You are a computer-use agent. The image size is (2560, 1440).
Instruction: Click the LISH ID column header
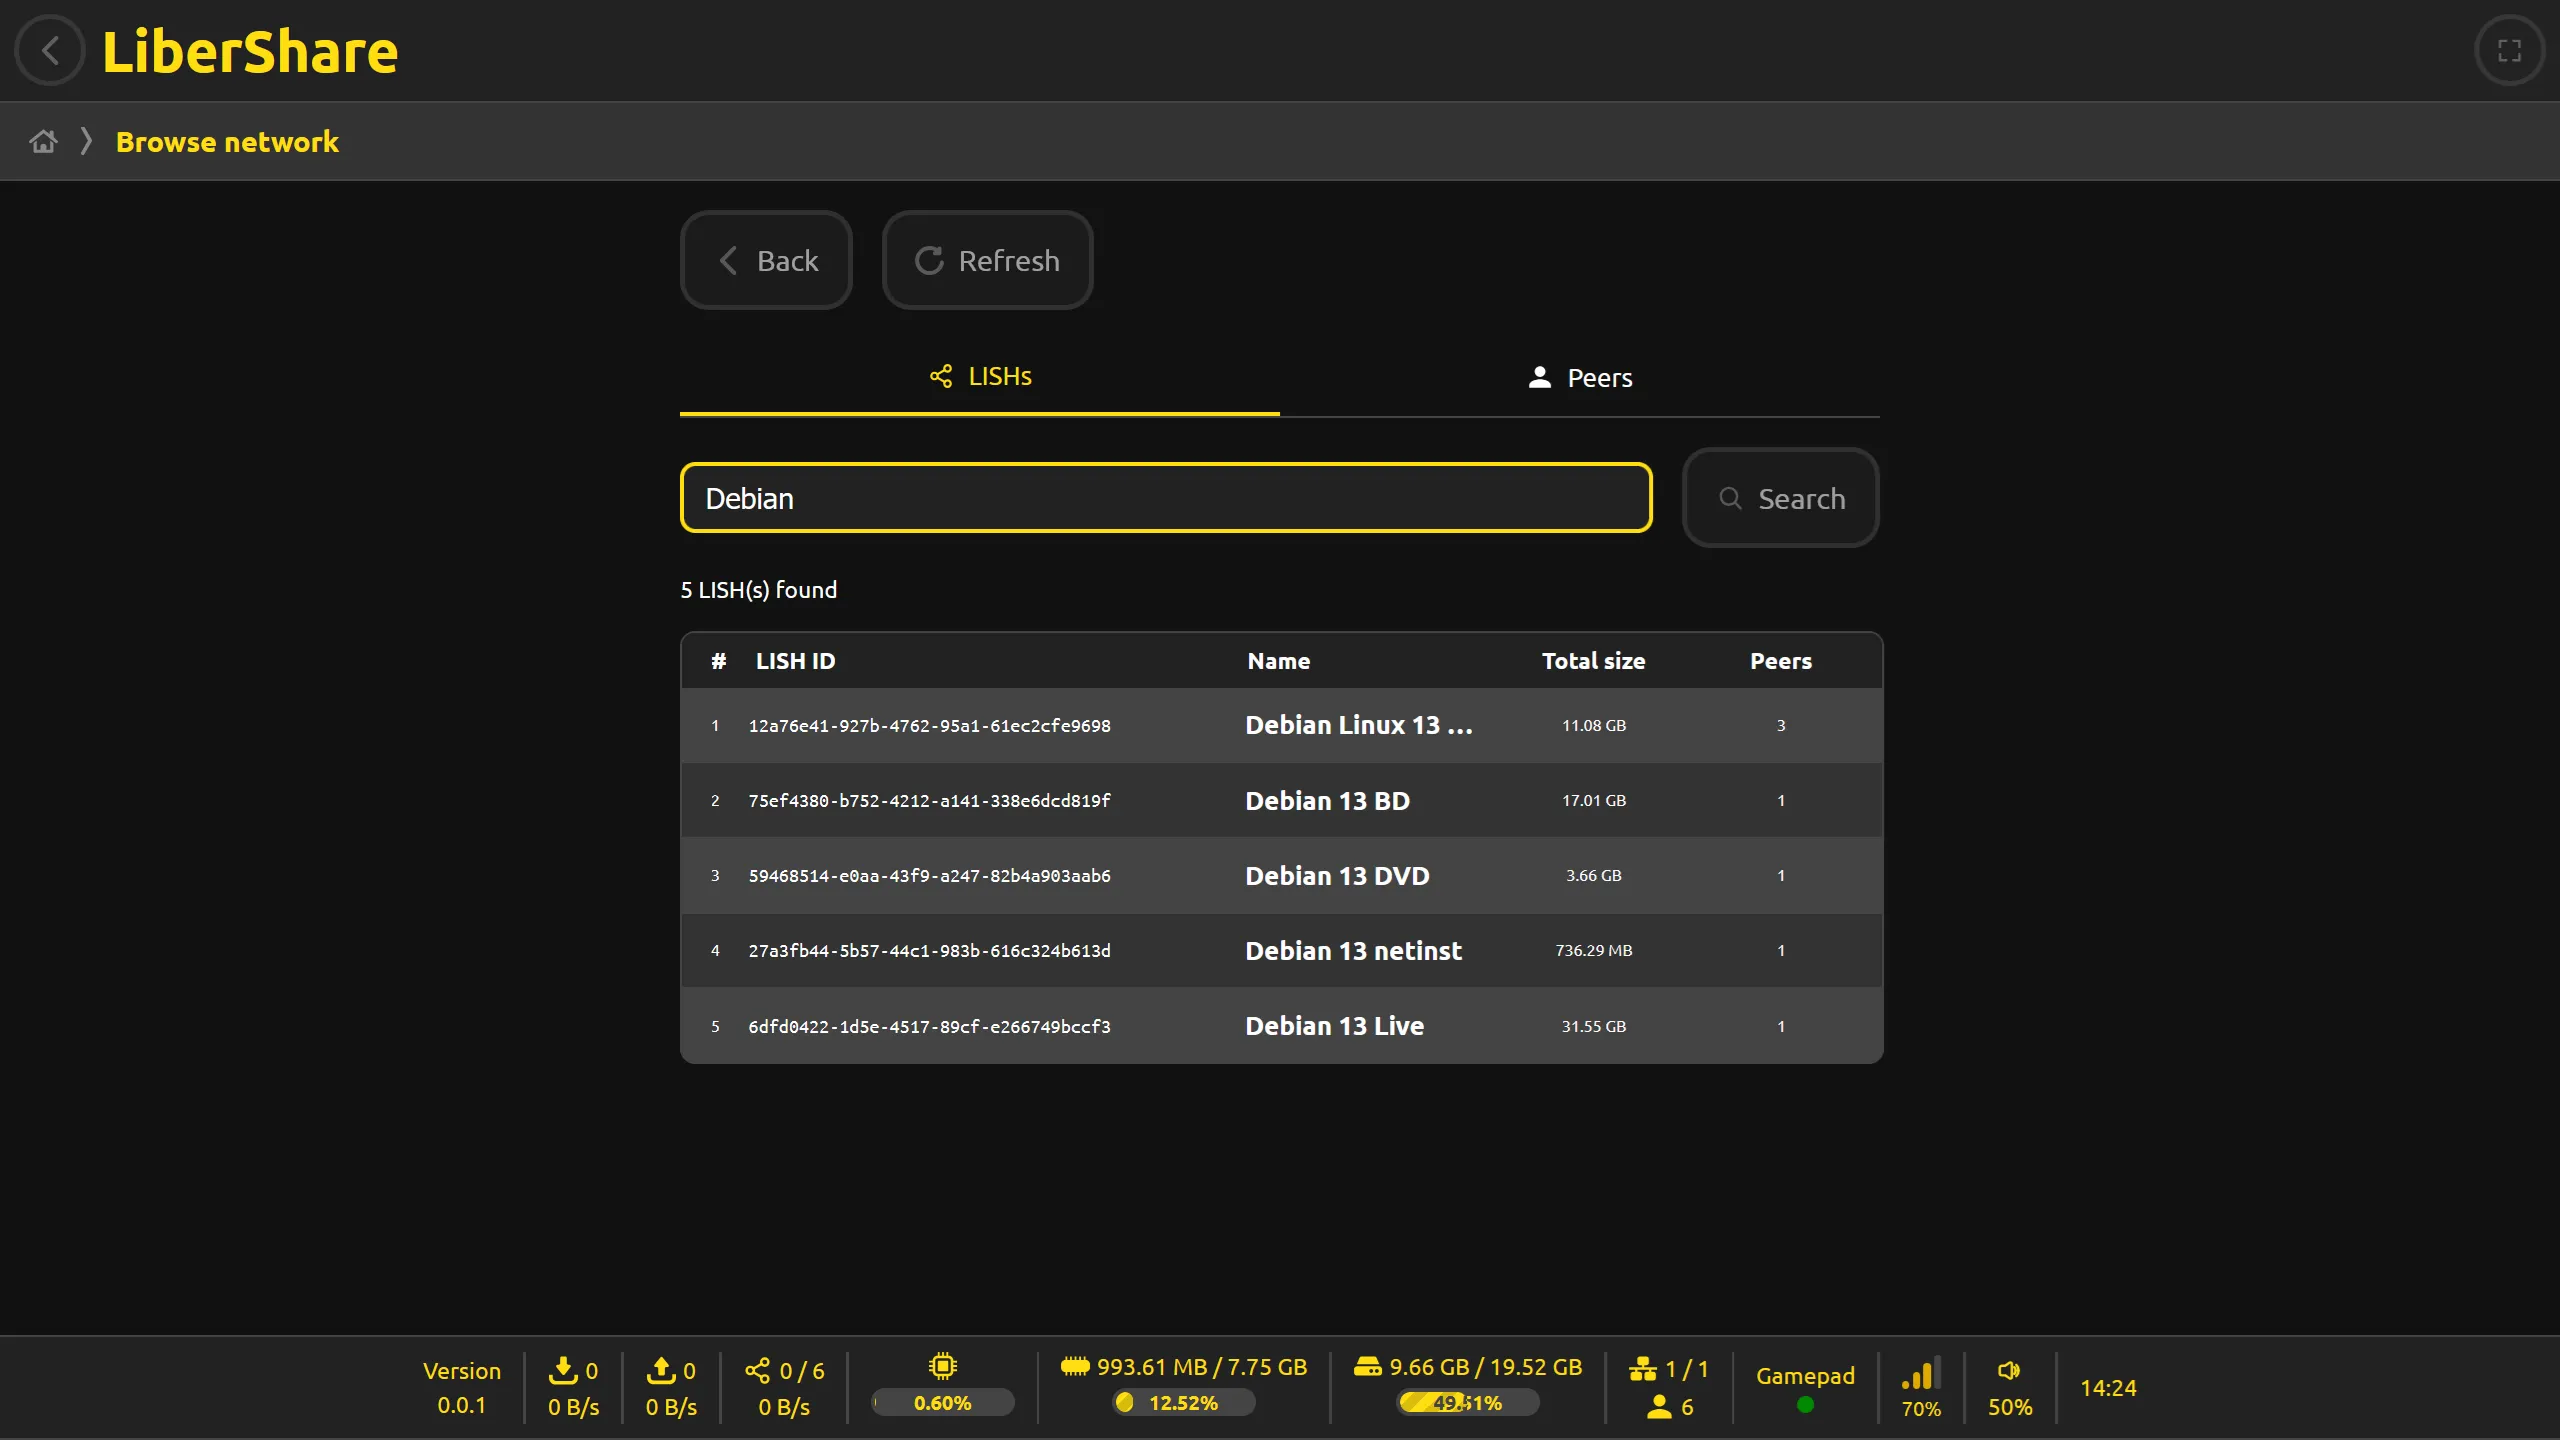[795, 661]
